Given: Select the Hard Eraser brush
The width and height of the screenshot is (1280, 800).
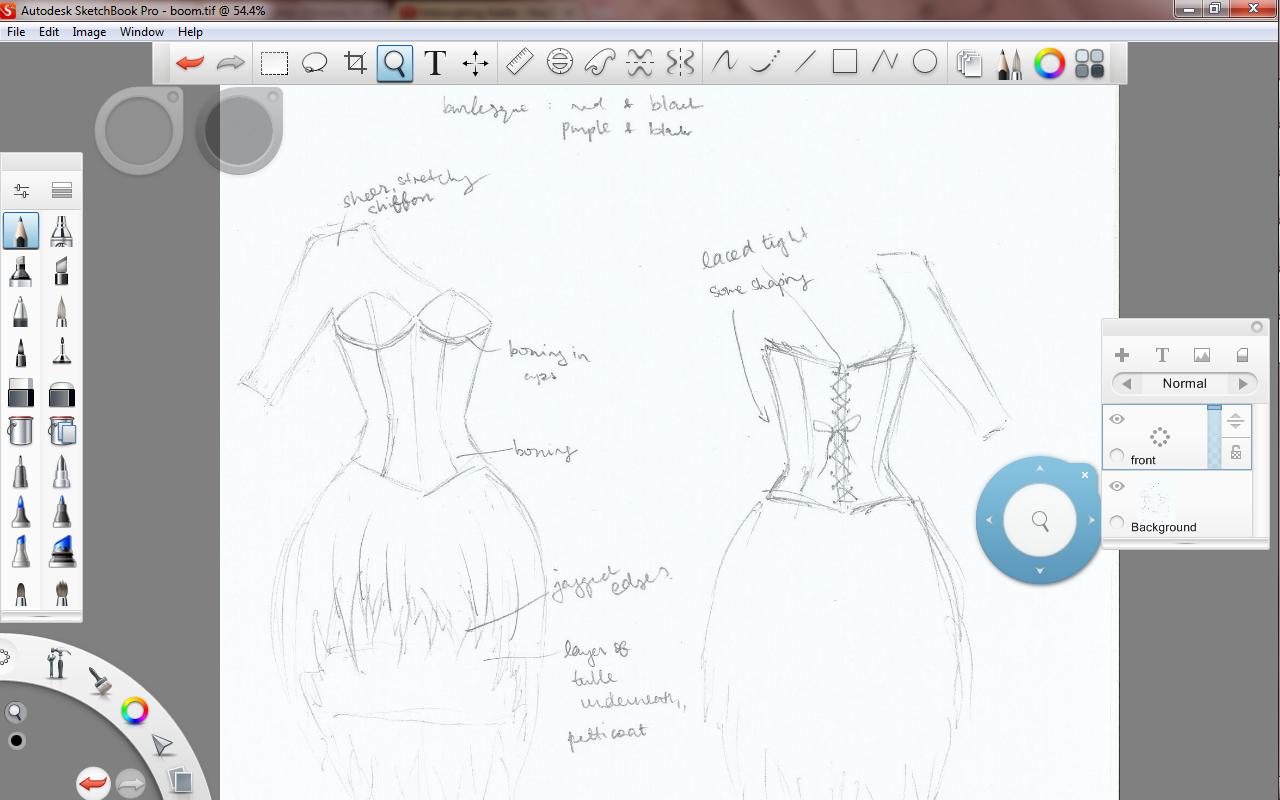Looking at the screenshot, I should pos(21,393).
